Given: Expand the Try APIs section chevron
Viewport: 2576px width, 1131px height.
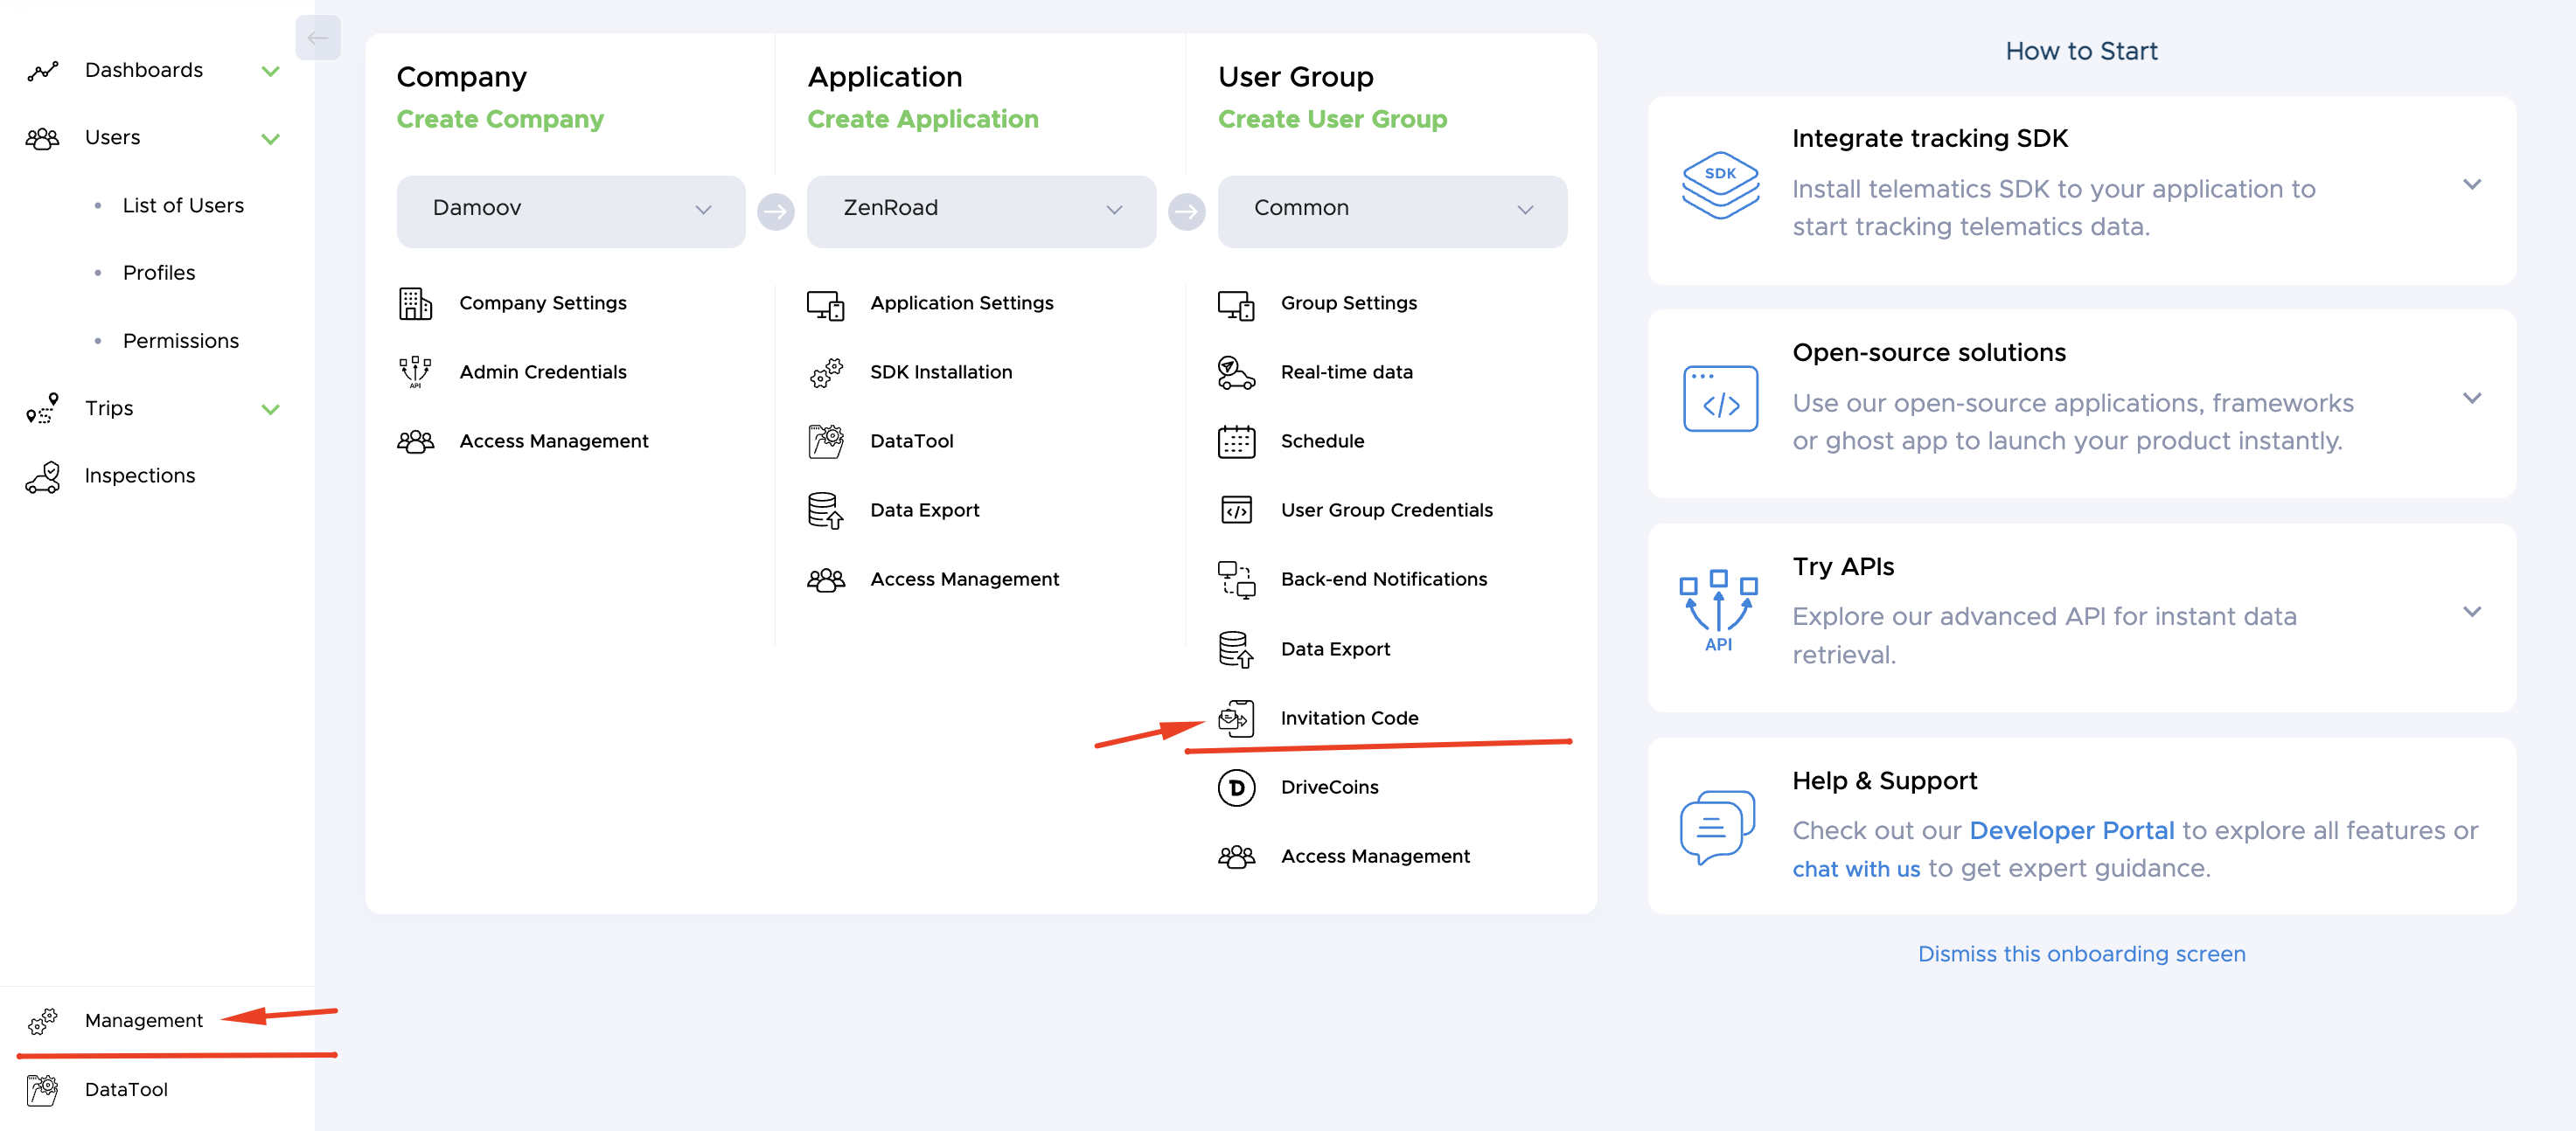Looking at the screenshot, I should pos(2471,612).
